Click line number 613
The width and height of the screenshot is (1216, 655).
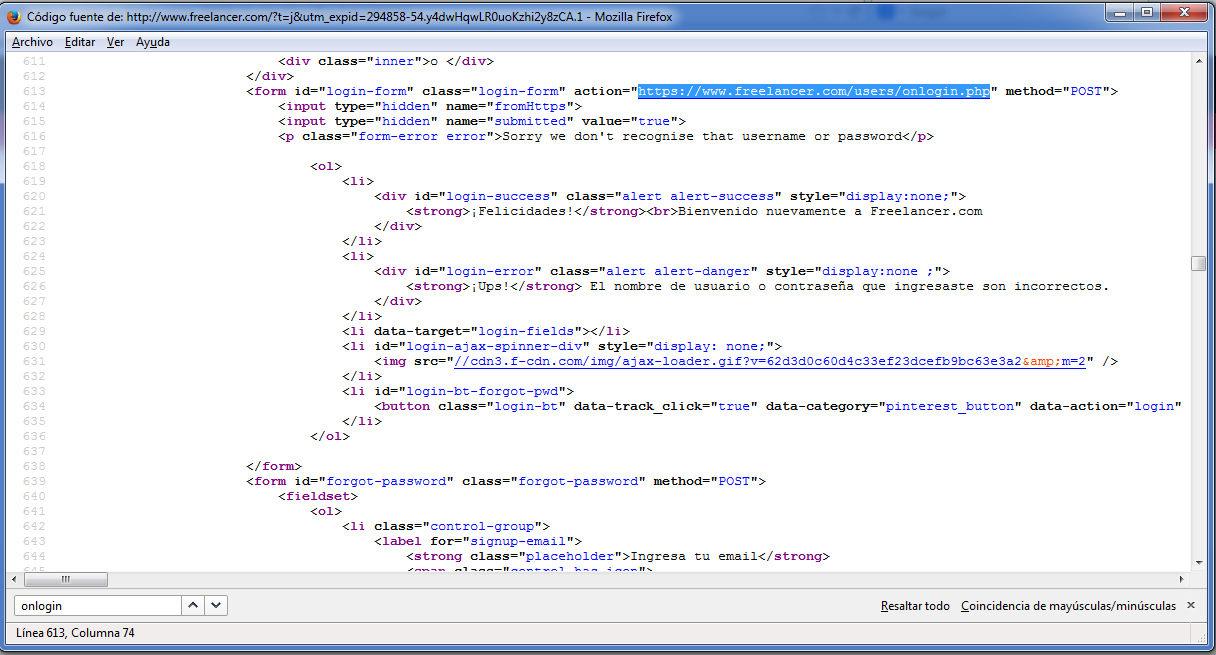click(x=34, y=91)
